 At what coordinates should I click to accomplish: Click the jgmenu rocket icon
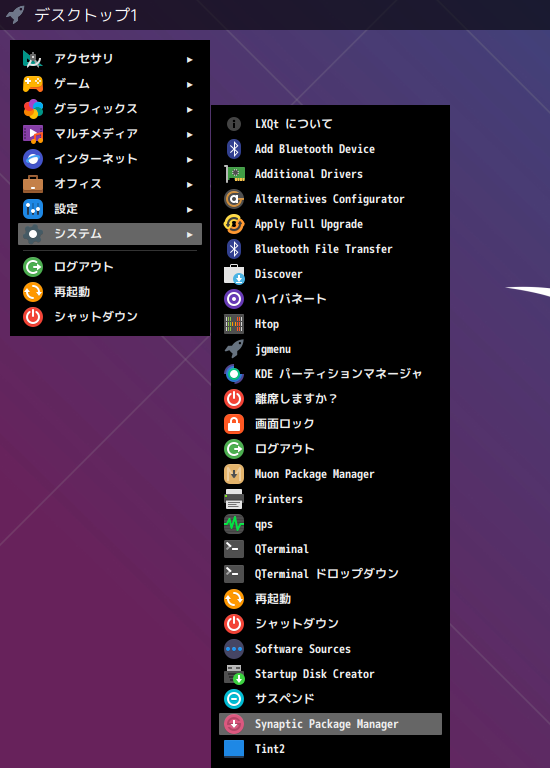coord(234,349)
